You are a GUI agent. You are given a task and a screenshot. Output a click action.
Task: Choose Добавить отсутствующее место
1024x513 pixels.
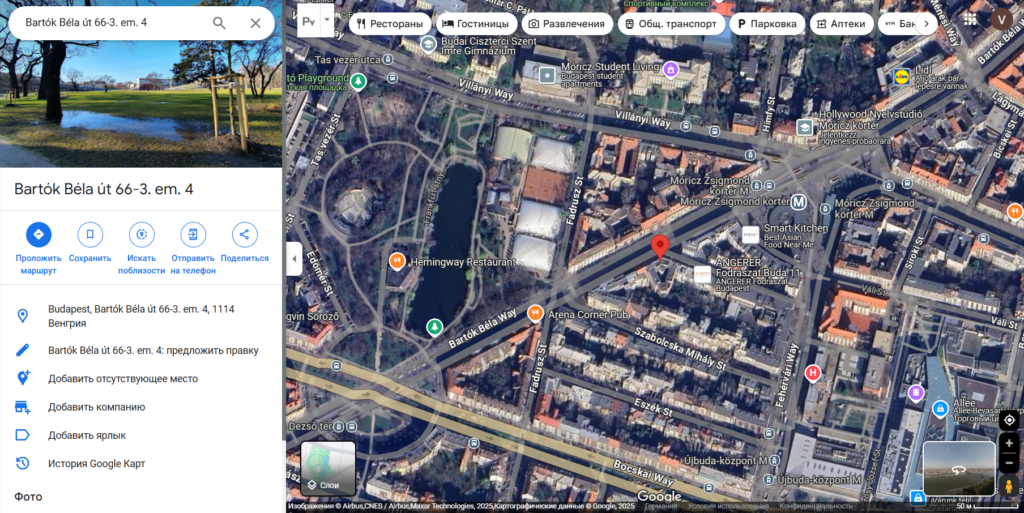[141, 379]
